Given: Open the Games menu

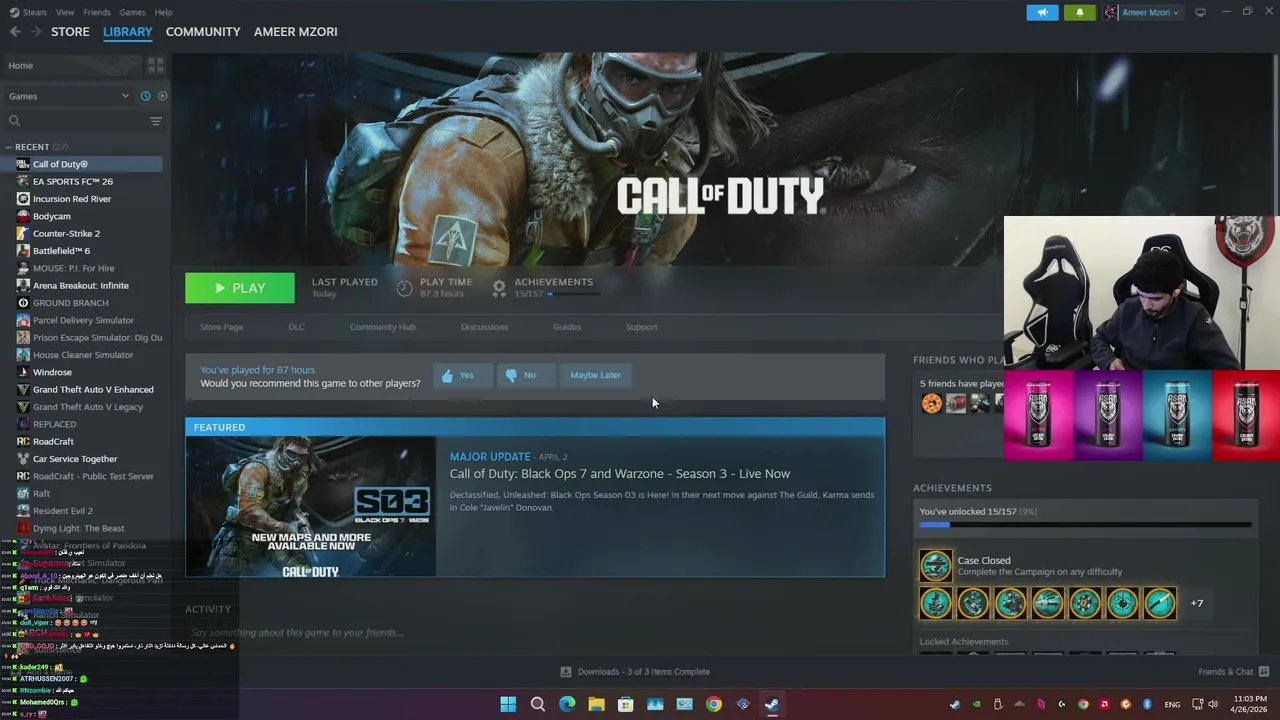Looking at the screenshot, I should click(x=132, y=12).
